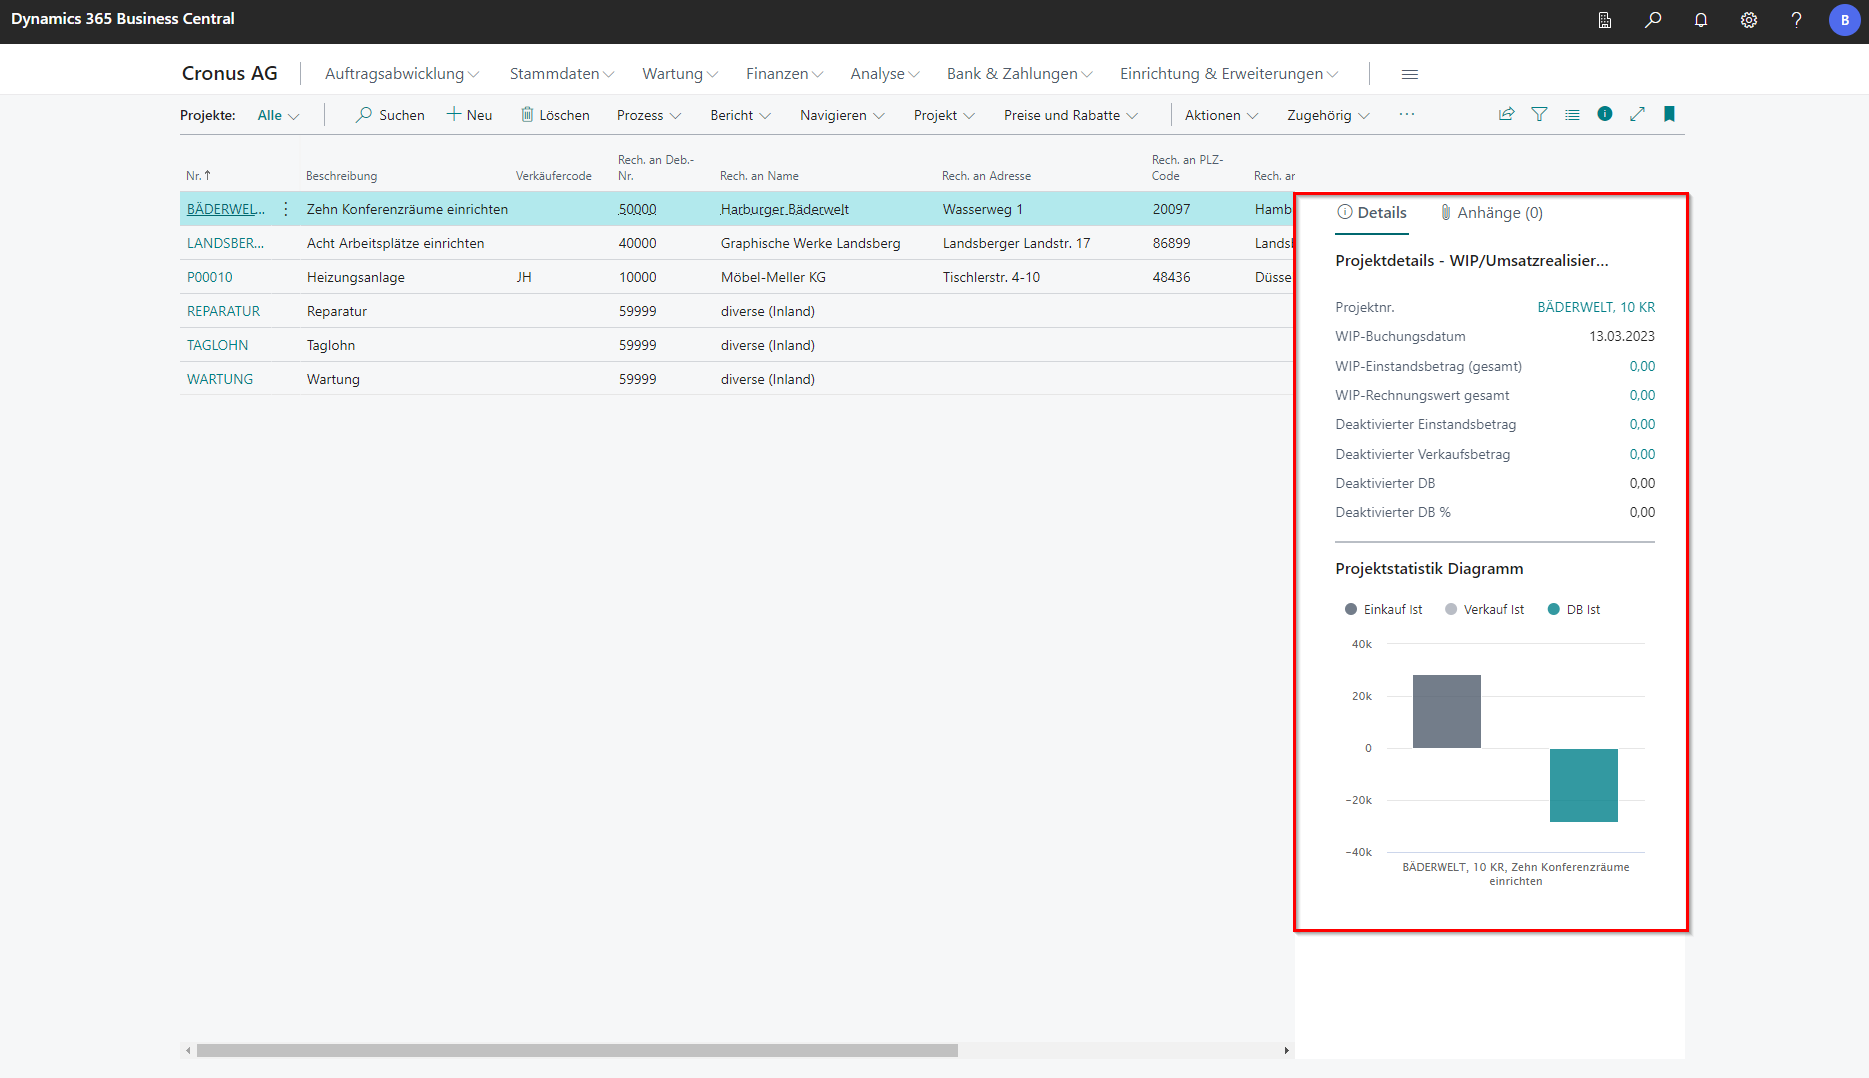Viewport: 1869px width, 1078px height.
Task: Click the horizontal scrollbar under the list
Action: click(x=577, y=1050)
